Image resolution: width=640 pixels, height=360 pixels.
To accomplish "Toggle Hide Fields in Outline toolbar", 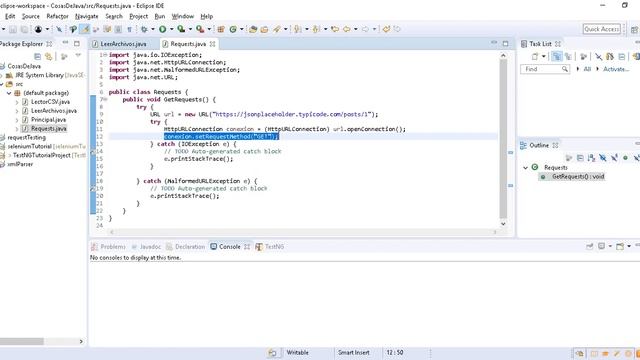I will (x=603, y=158).
